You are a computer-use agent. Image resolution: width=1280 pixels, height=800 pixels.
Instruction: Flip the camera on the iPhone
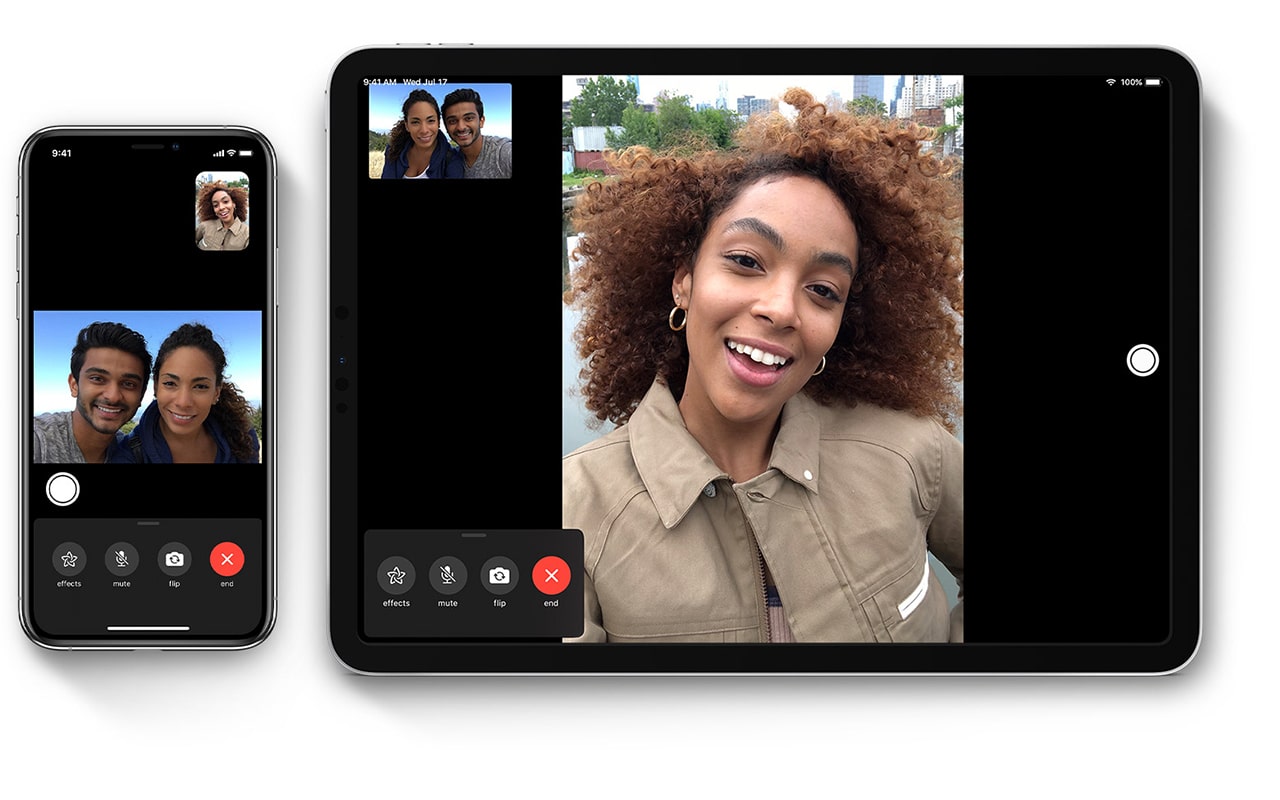click(174, 559)
